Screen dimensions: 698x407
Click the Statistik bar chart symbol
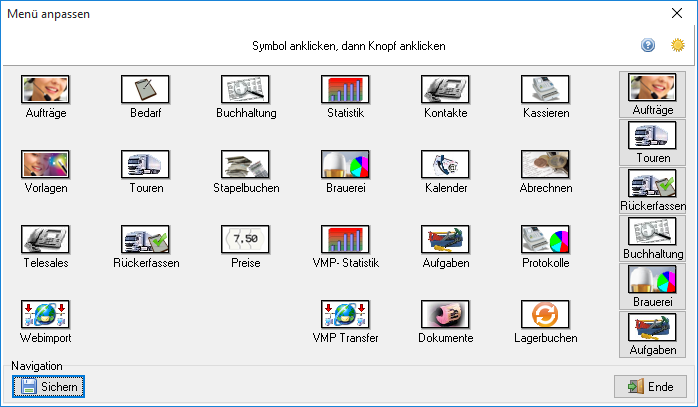tap(345, 89)
